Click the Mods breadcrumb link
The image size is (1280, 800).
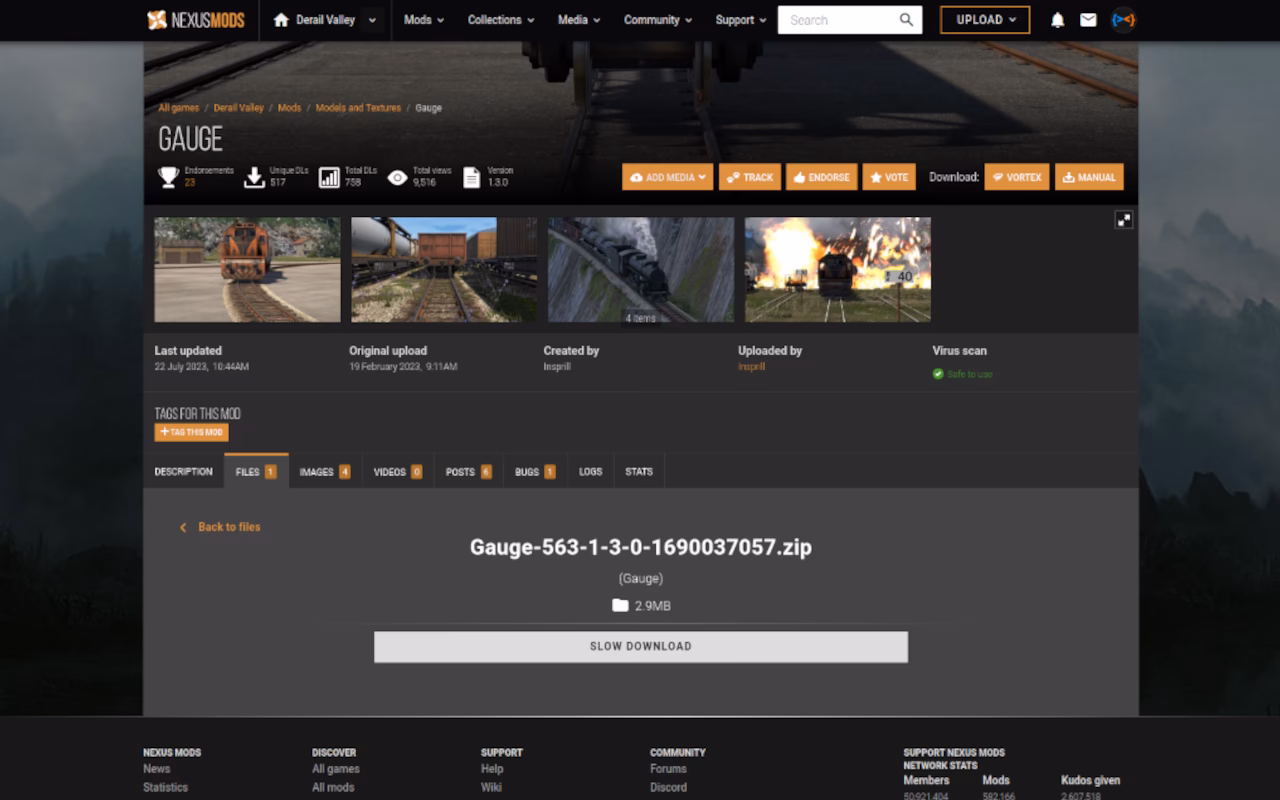tap(289, 108)
